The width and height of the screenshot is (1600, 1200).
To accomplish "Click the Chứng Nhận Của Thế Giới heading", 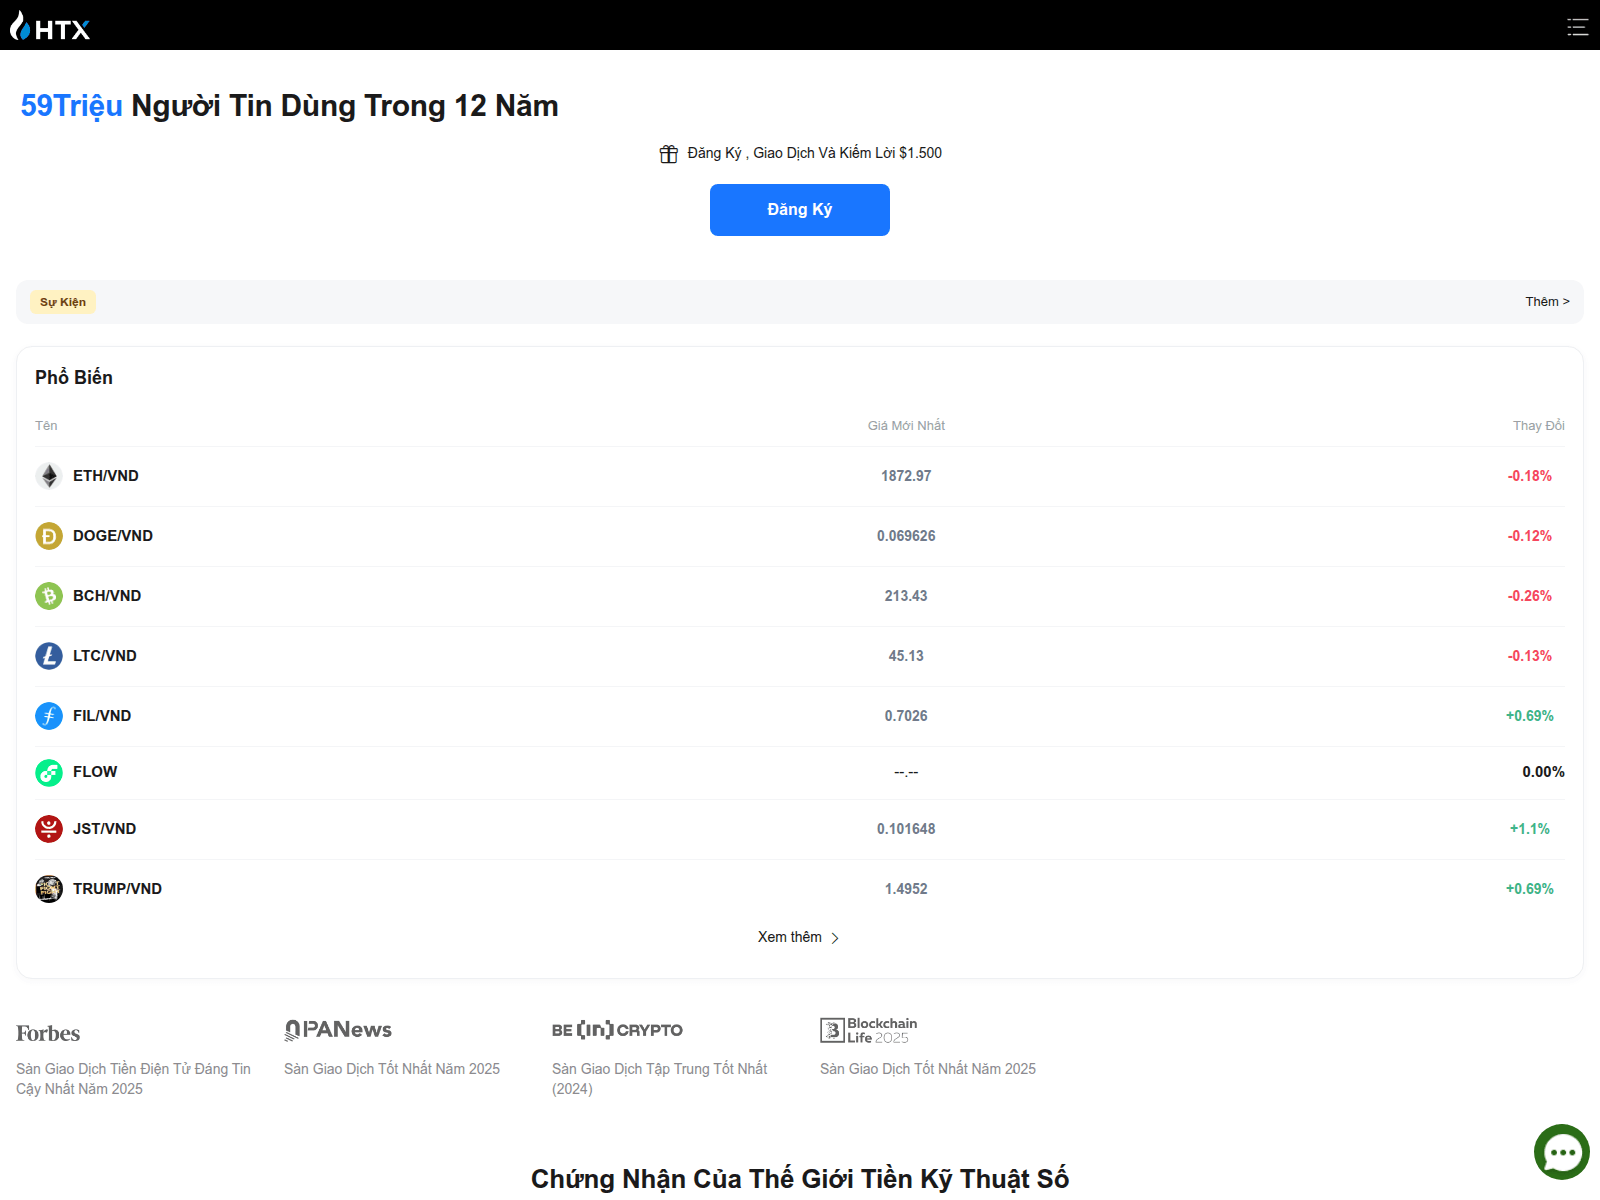I will tap(800, 1179).
